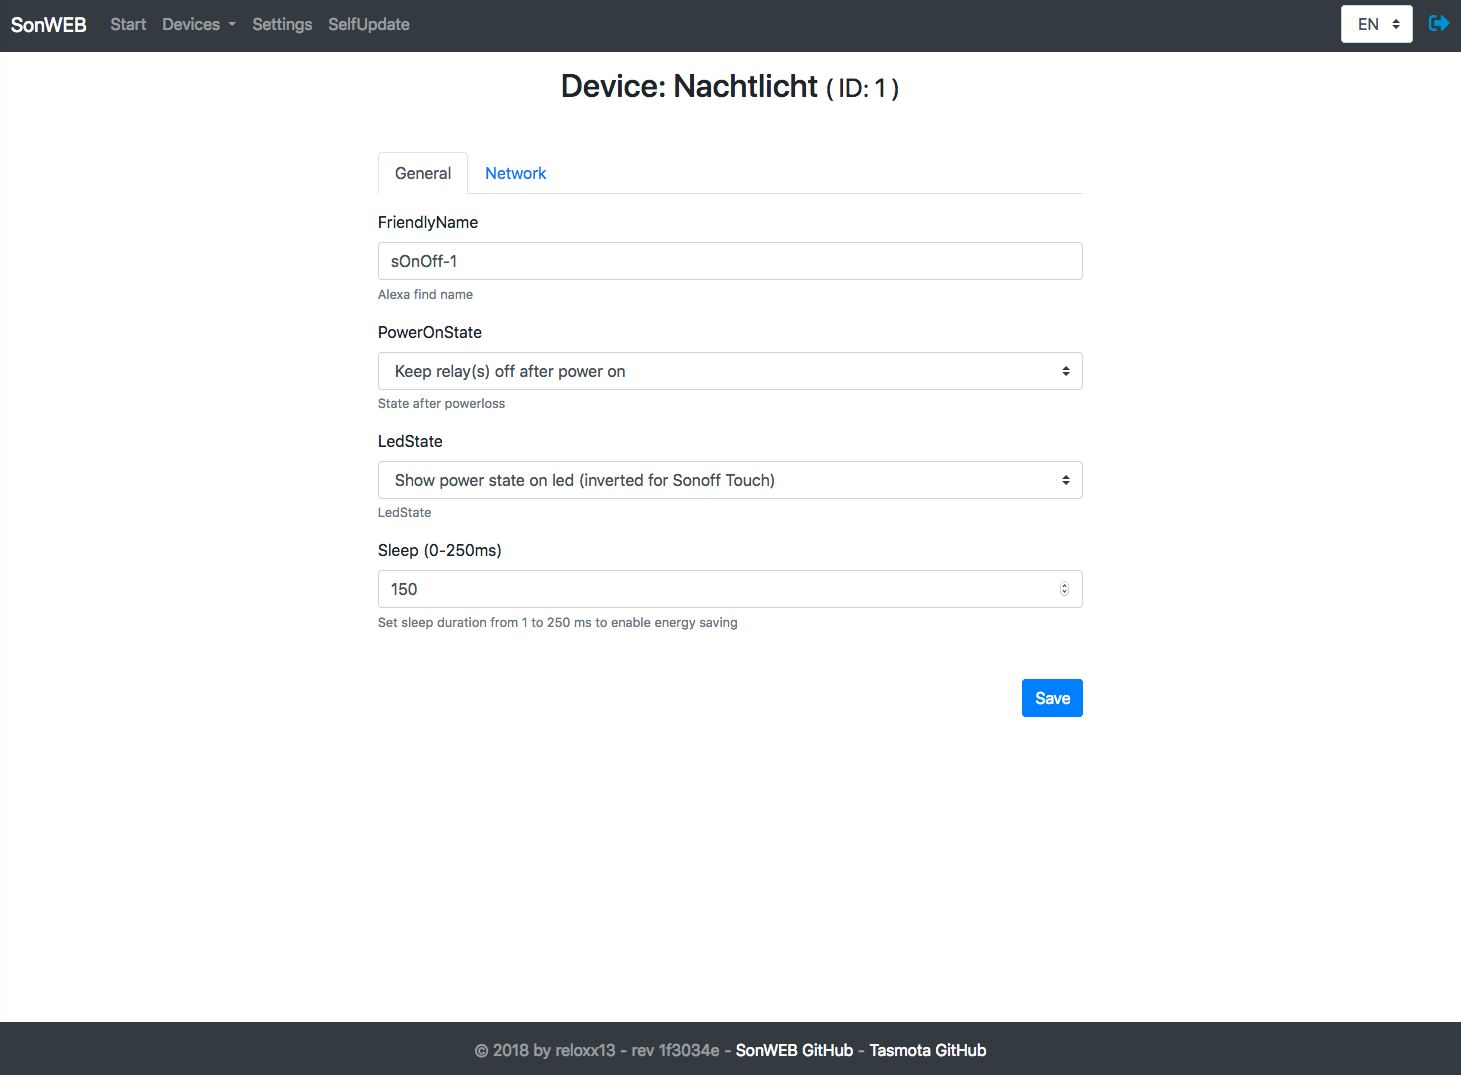Image resolution: width=1461 pixels, height=1075 pixels.
Task: Select the General tab
Action: pos(423,173)
